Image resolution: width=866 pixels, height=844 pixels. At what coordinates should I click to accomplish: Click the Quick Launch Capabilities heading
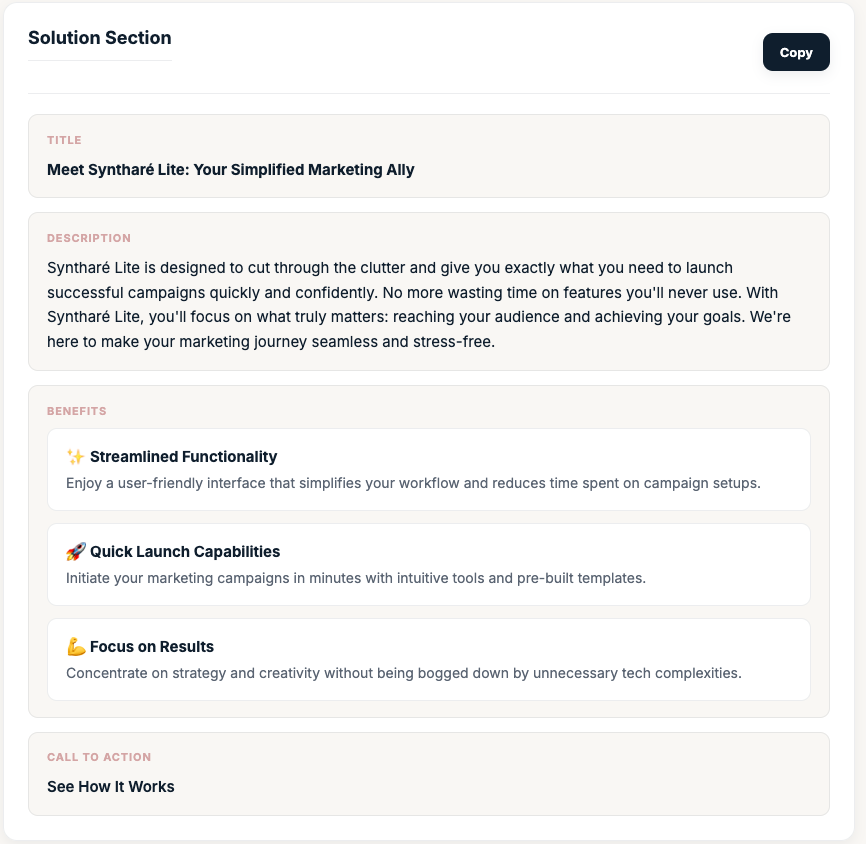(185, 551)
